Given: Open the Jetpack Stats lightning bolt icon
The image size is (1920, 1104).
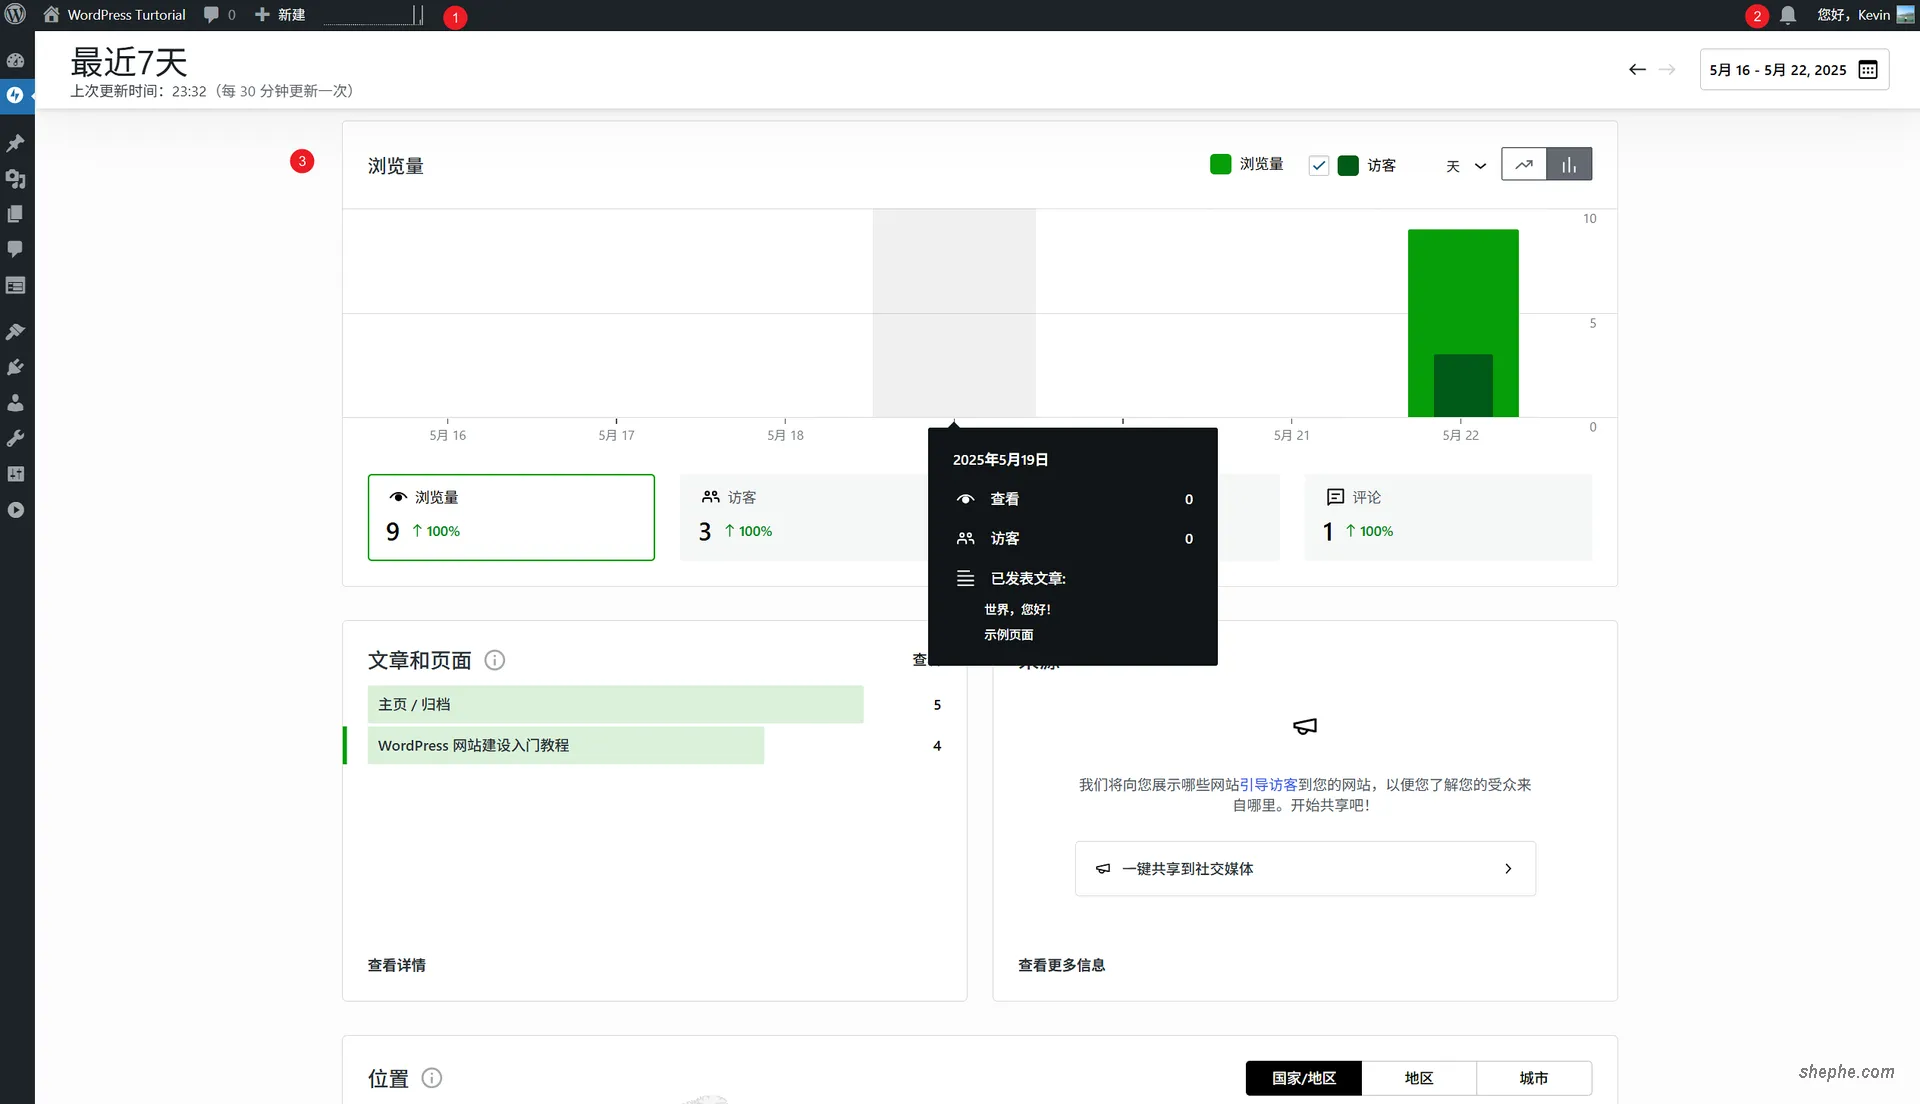Looking at the screenshot, I should (x=16, y=96).
